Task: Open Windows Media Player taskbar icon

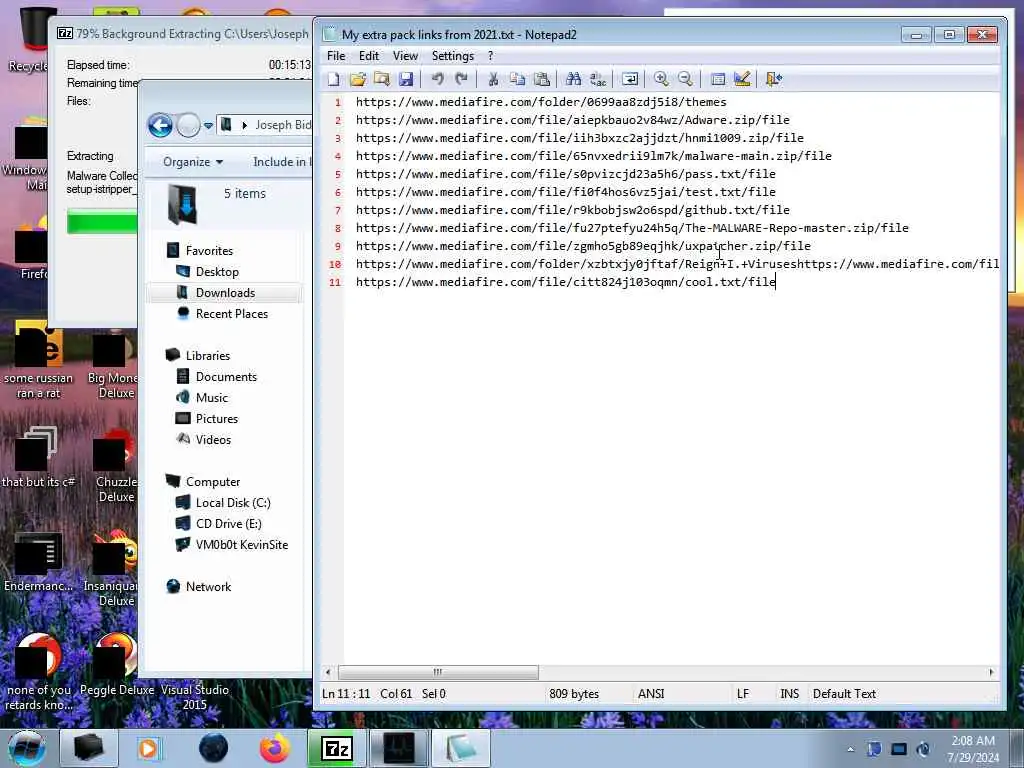Action: 149,748
